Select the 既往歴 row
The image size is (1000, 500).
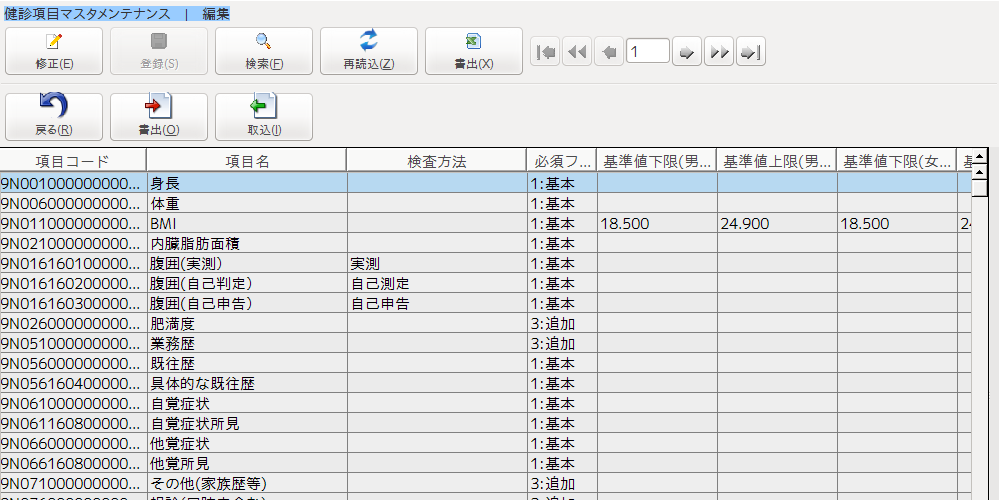pyautogui.click(x=485, y=364)
